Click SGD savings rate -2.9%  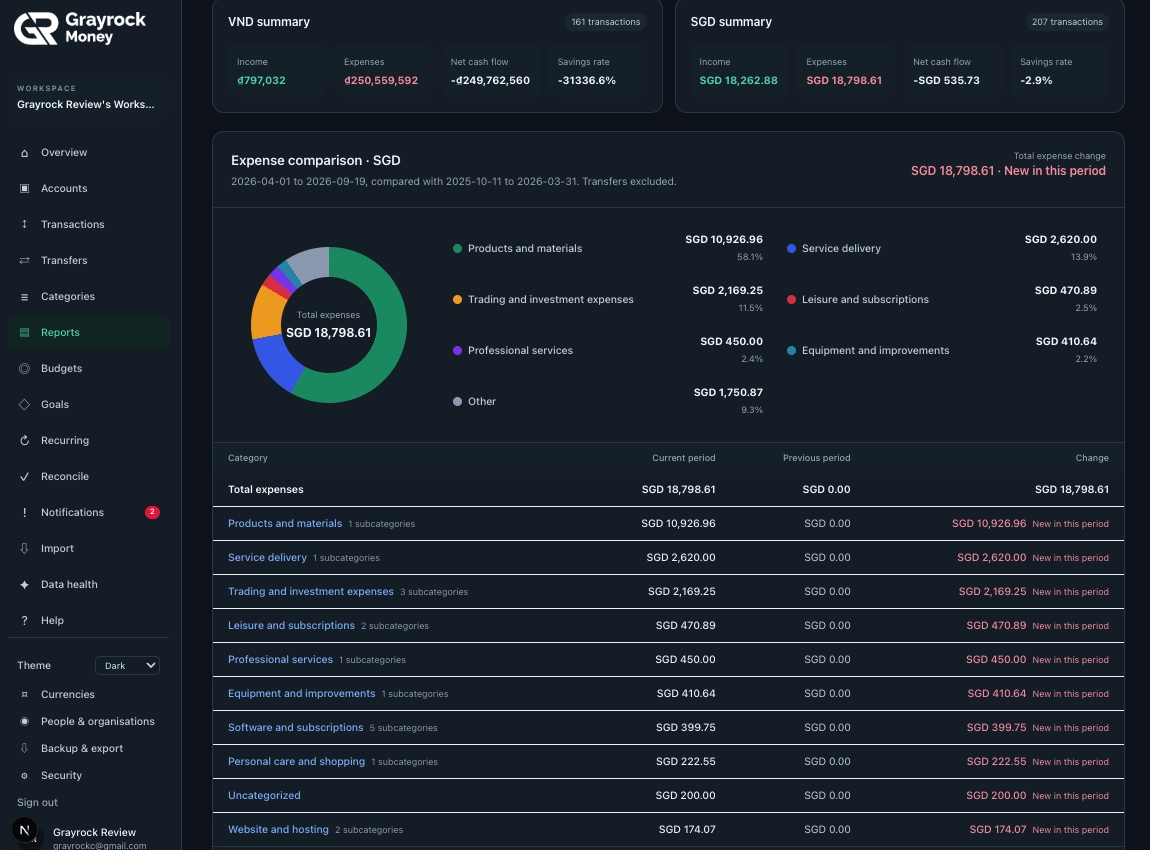1036,80
